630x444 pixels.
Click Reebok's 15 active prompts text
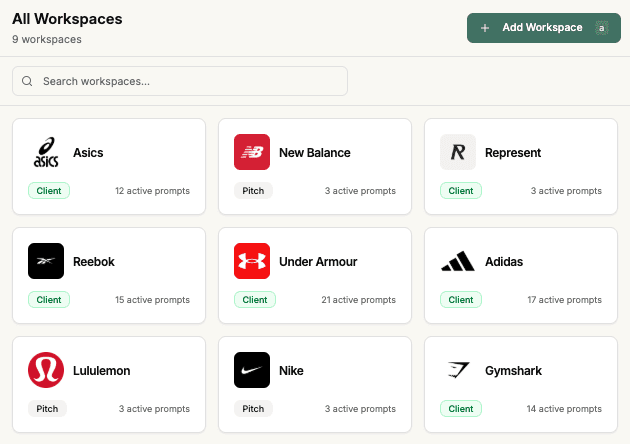[152, 299]
